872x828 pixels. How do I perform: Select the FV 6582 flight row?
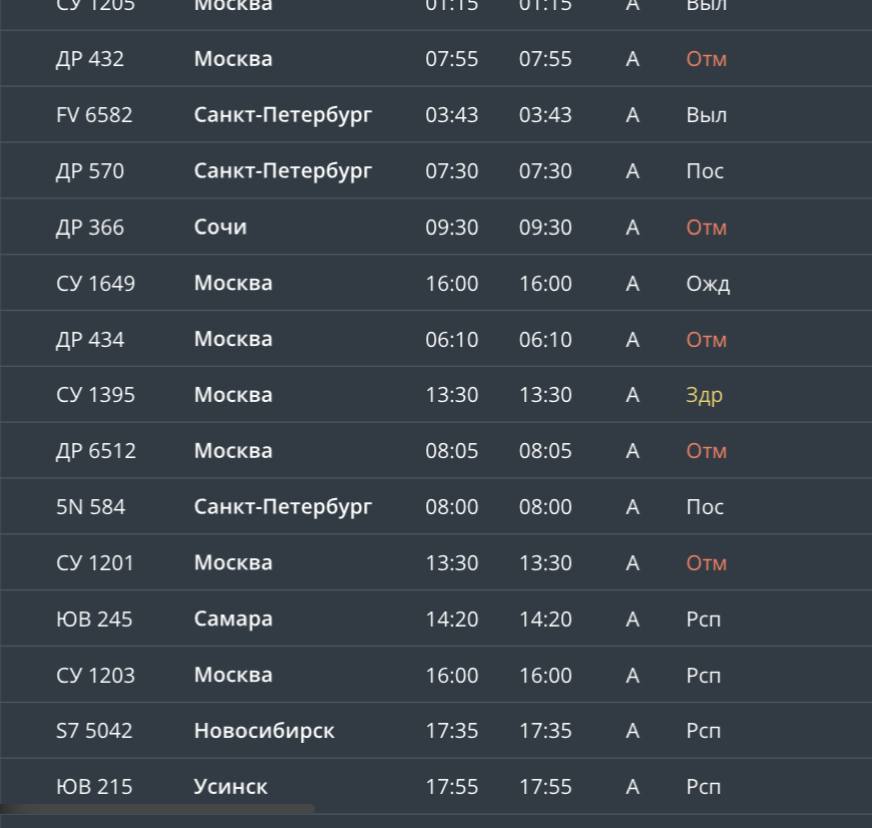(94, 115)
